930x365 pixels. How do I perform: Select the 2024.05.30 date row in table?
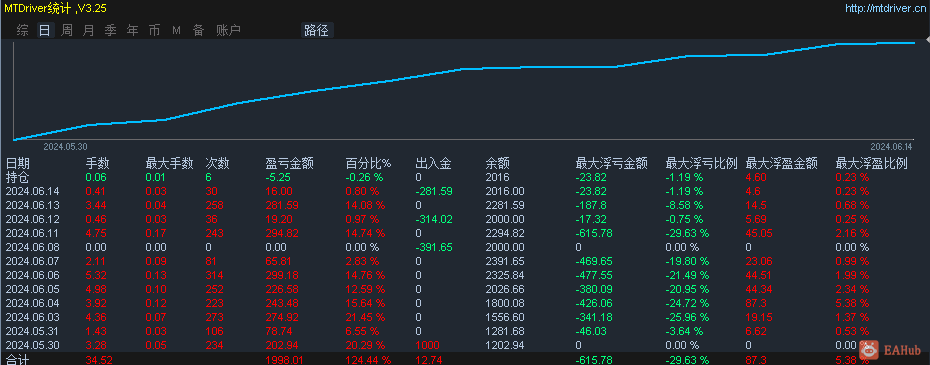click(x=32, y=345)
